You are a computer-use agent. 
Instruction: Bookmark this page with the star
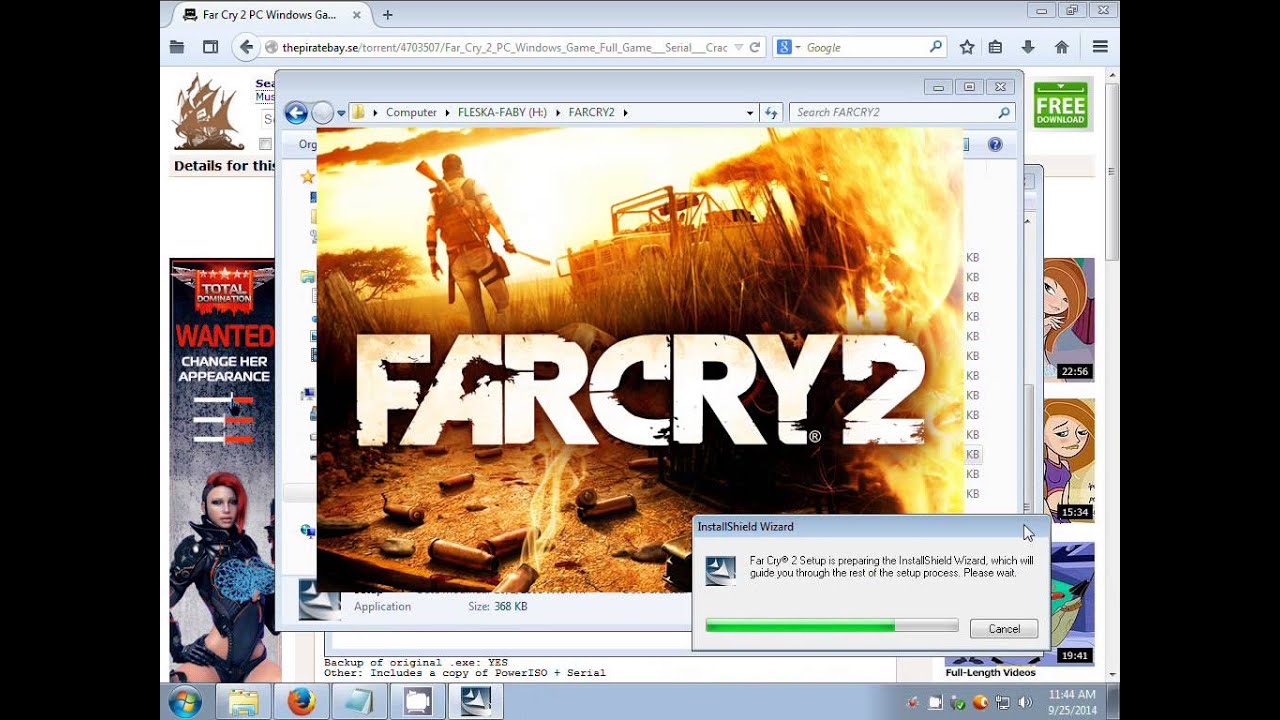click(x=967, y=47)
